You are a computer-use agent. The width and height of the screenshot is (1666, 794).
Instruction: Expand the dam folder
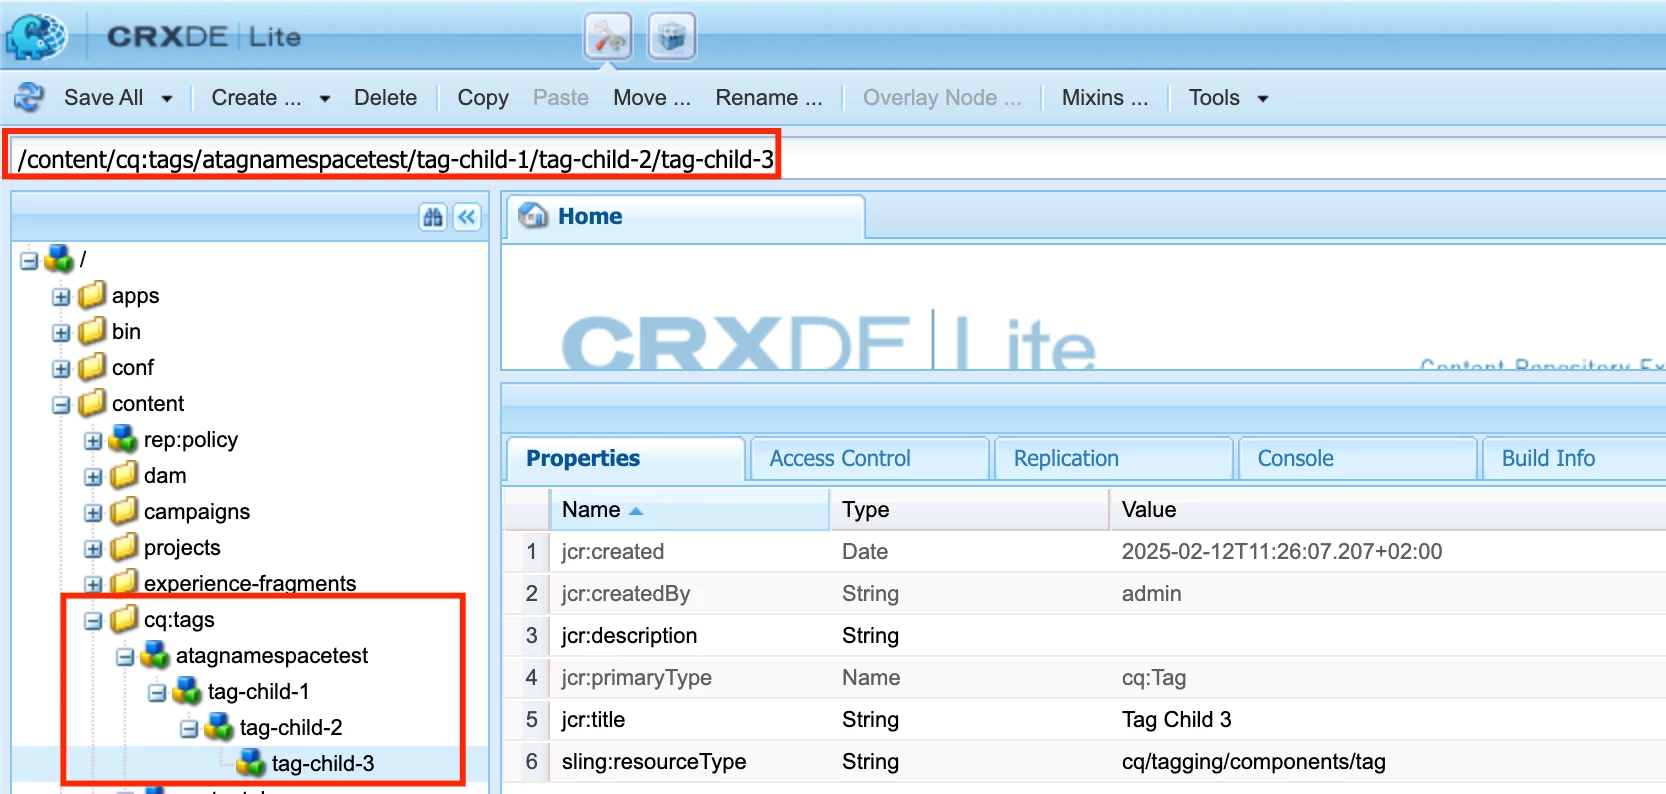(x=93, y=477)
